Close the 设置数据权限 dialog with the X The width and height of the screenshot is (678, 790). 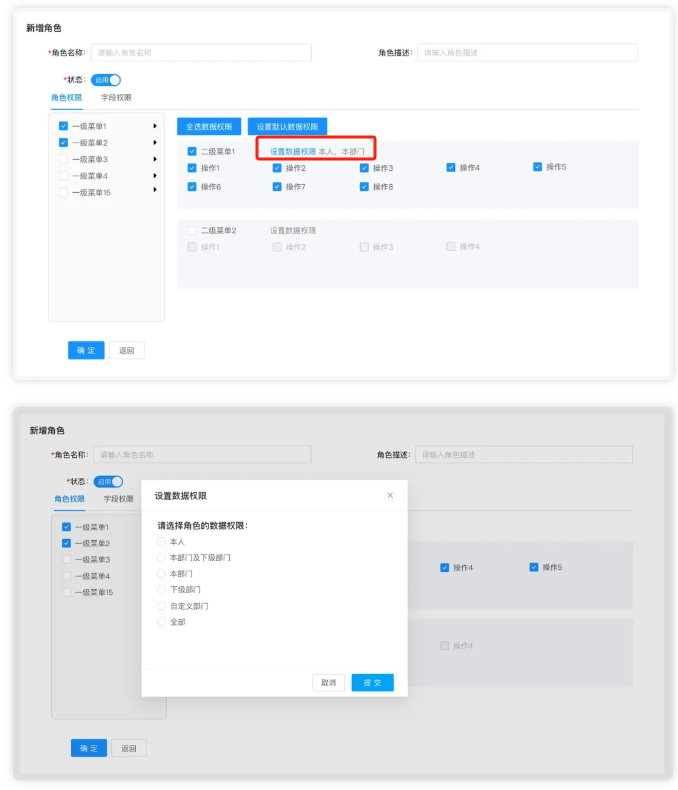[x=390, y=495]
